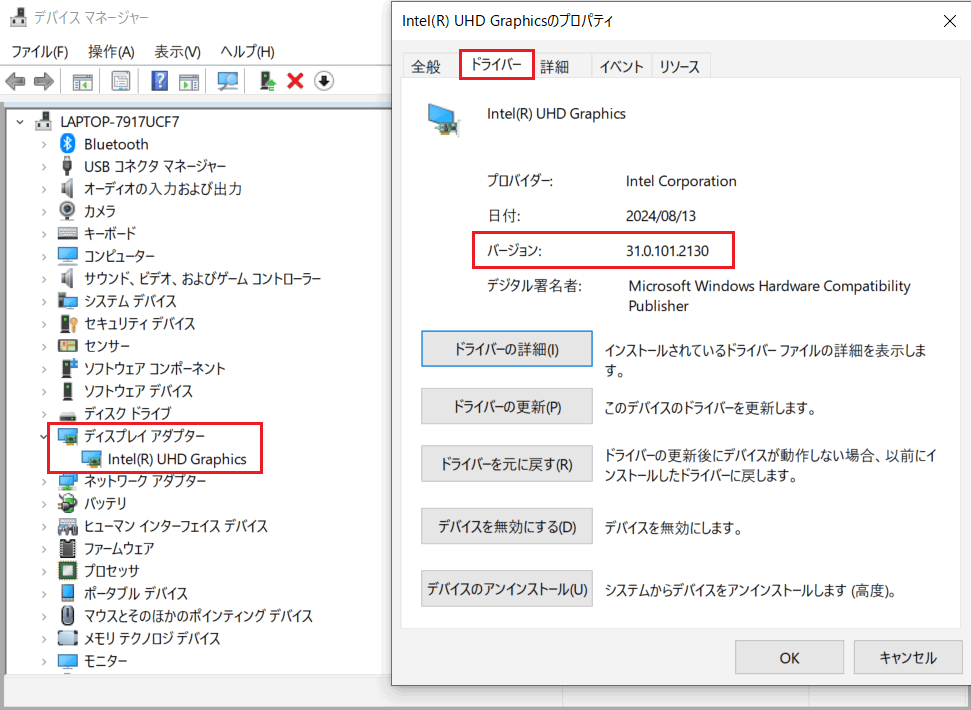Click the Update Driver (ドライバーの更新) button
Viewport: 971px width, 710px height.
pos(507,406)
